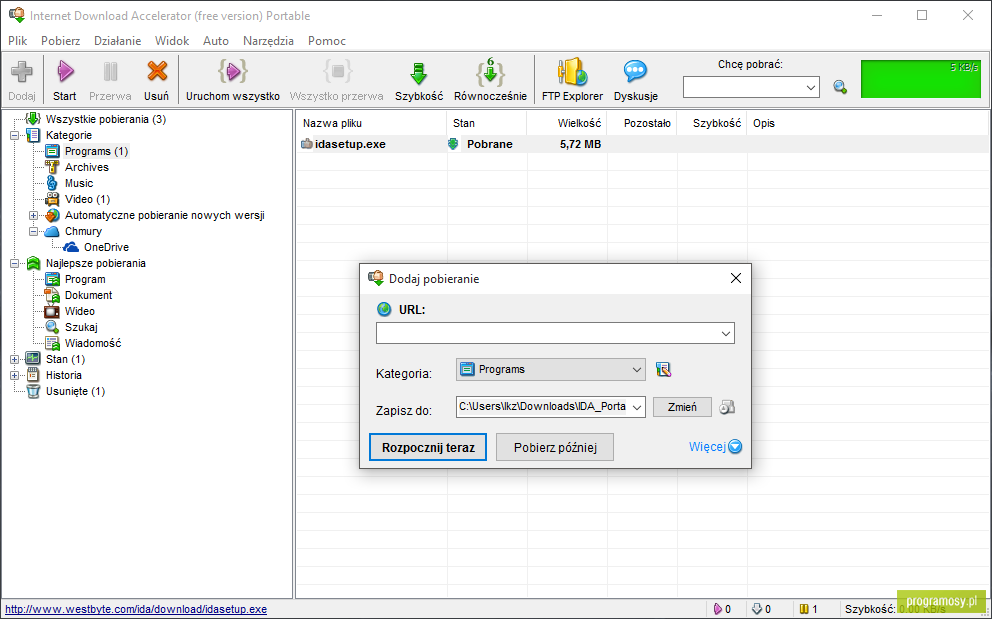992x619 pixels.
Task: Click the Pobierz później button
Action: click(x=555, y=447)
